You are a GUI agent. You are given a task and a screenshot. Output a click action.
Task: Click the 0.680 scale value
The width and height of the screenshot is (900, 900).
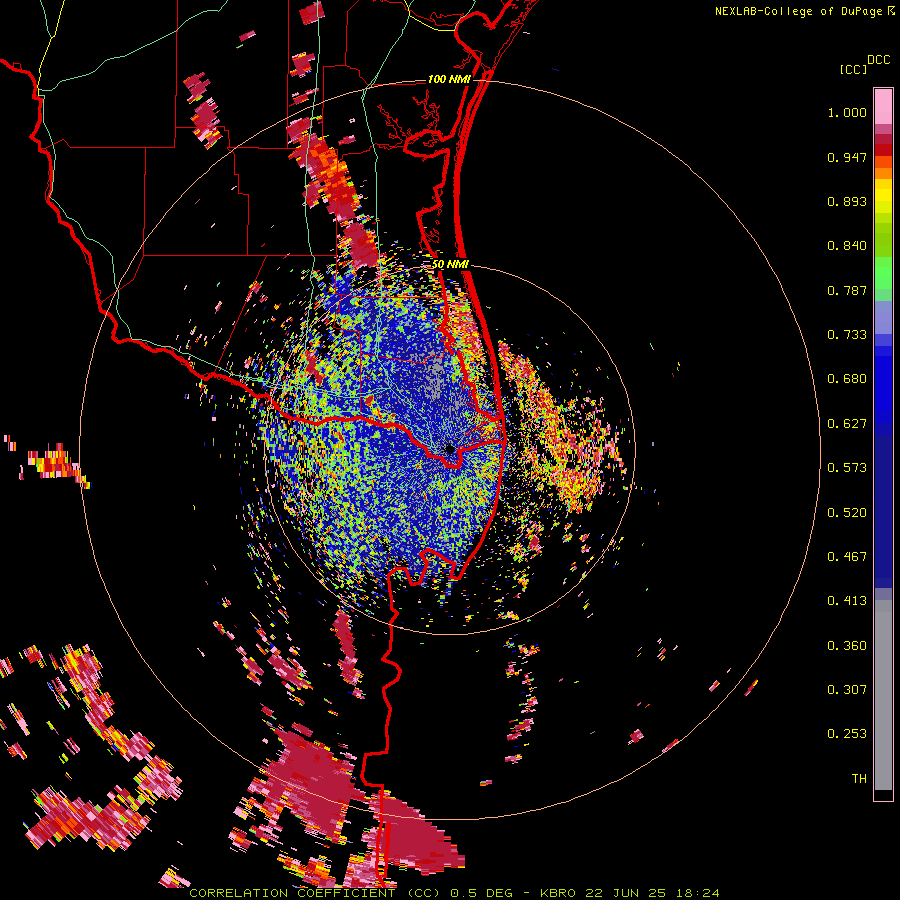(x=847, y=379)
